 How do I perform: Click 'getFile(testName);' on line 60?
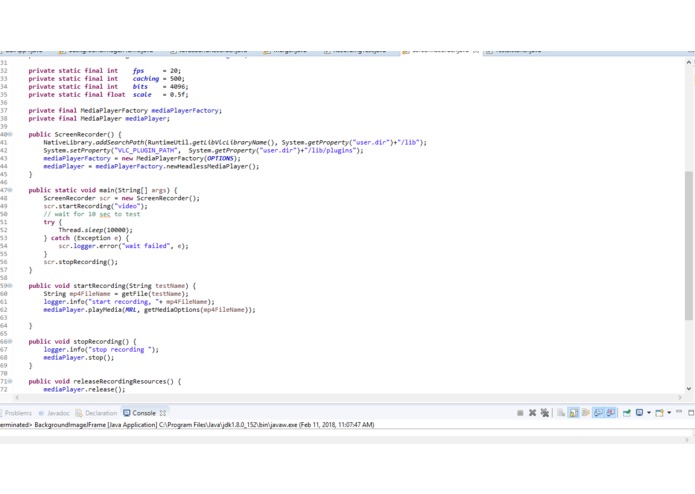tap(155, 294)
